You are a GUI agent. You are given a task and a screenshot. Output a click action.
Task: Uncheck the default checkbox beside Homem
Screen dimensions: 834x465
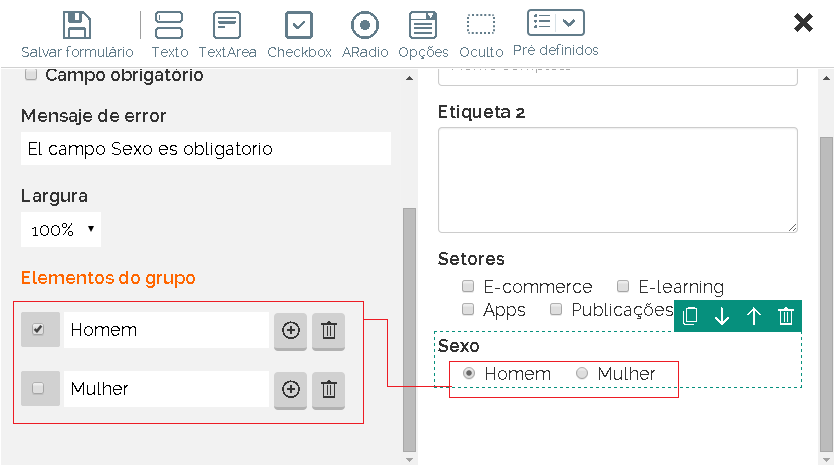(x=39, y=330)
